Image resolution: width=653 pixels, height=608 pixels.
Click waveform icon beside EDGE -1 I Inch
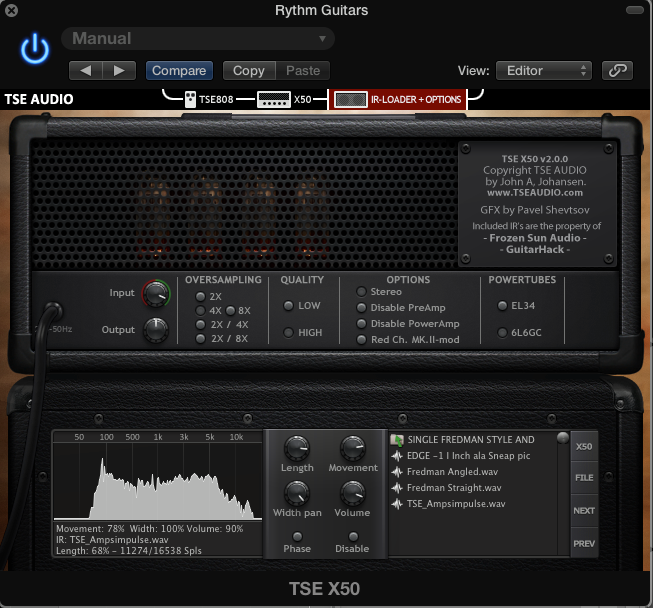(x=397, y=456)
